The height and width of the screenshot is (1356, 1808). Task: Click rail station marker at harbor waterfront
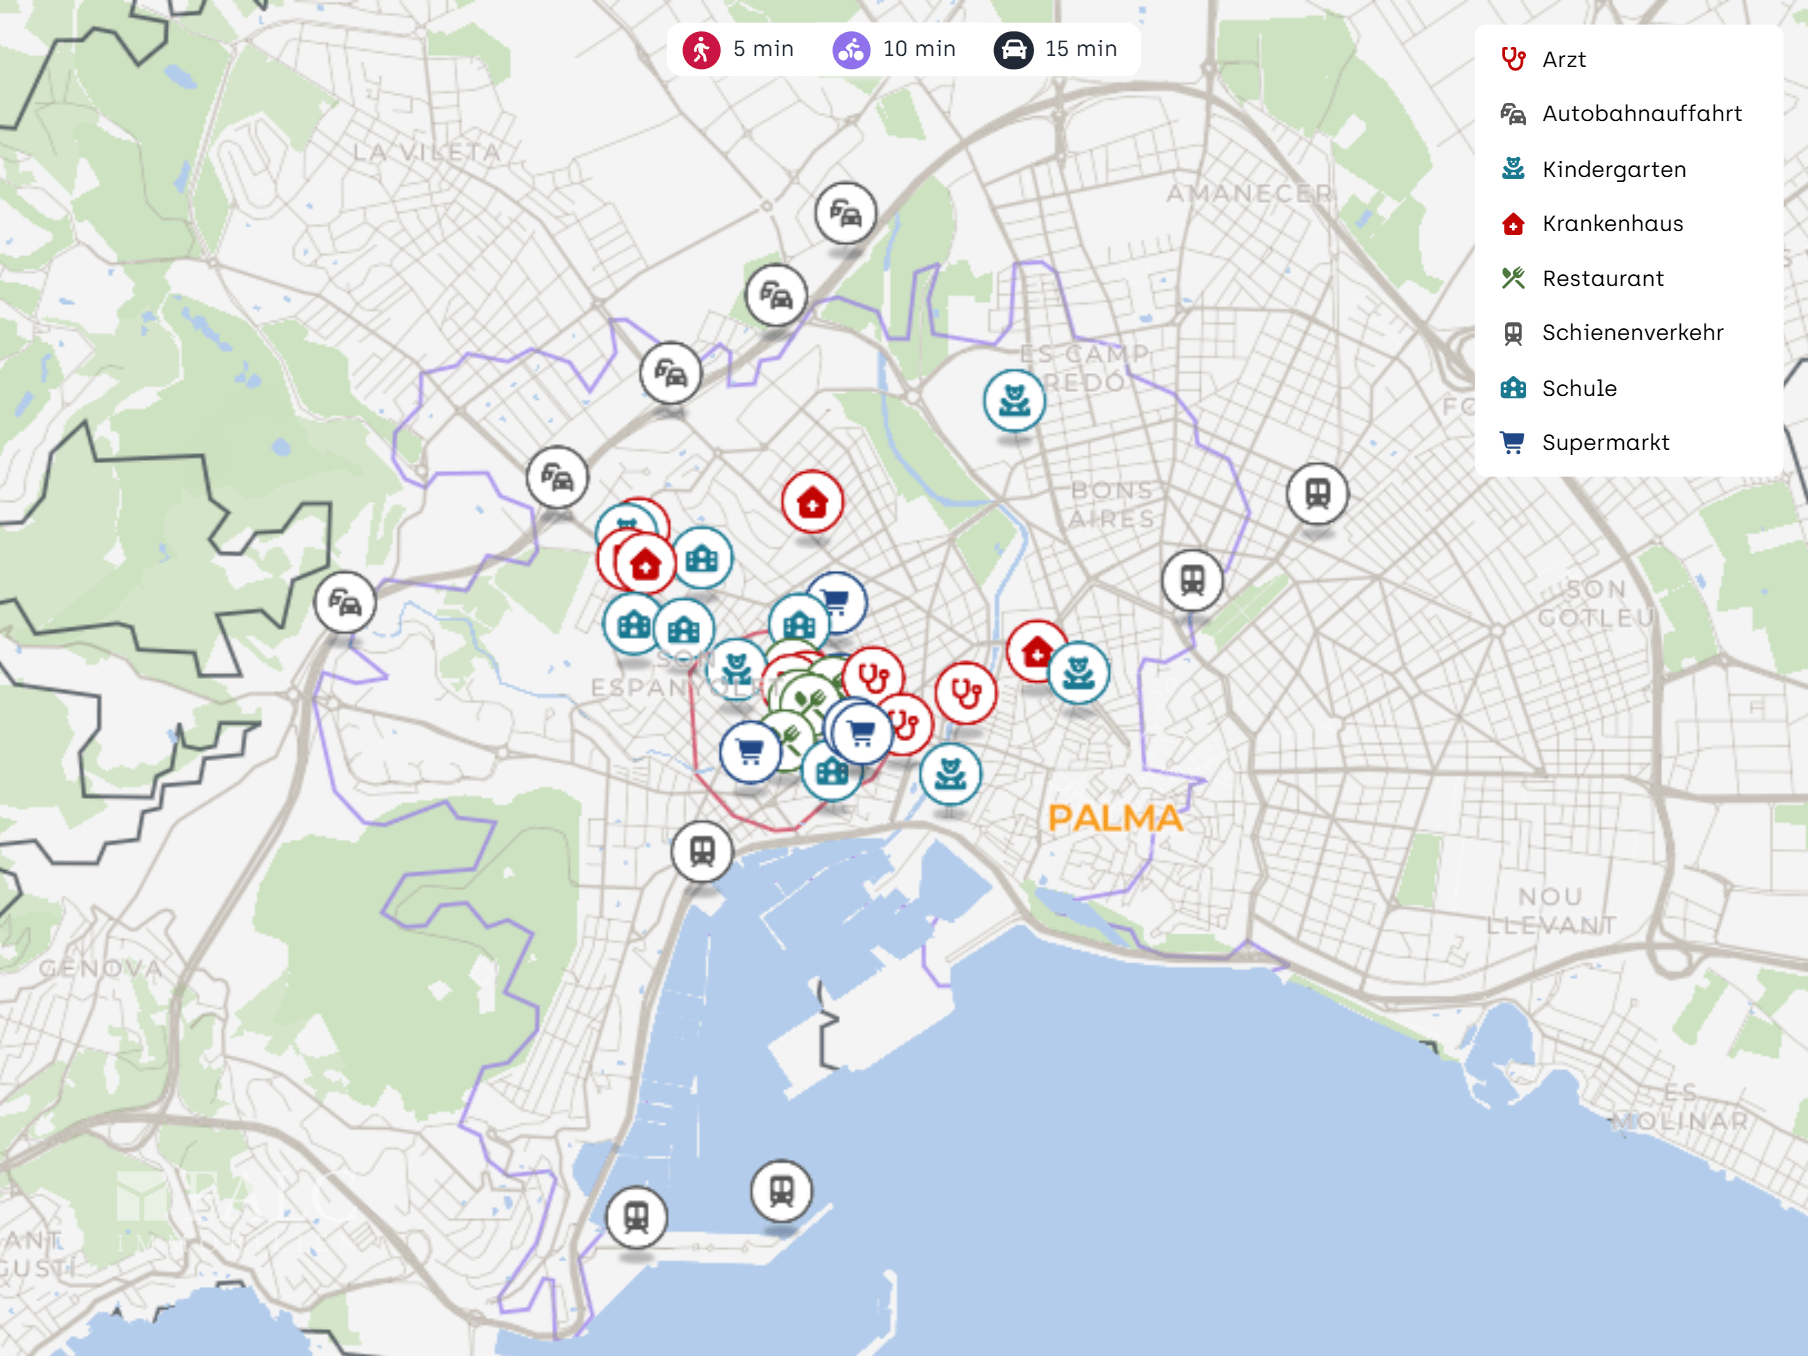tap(702, 851)
